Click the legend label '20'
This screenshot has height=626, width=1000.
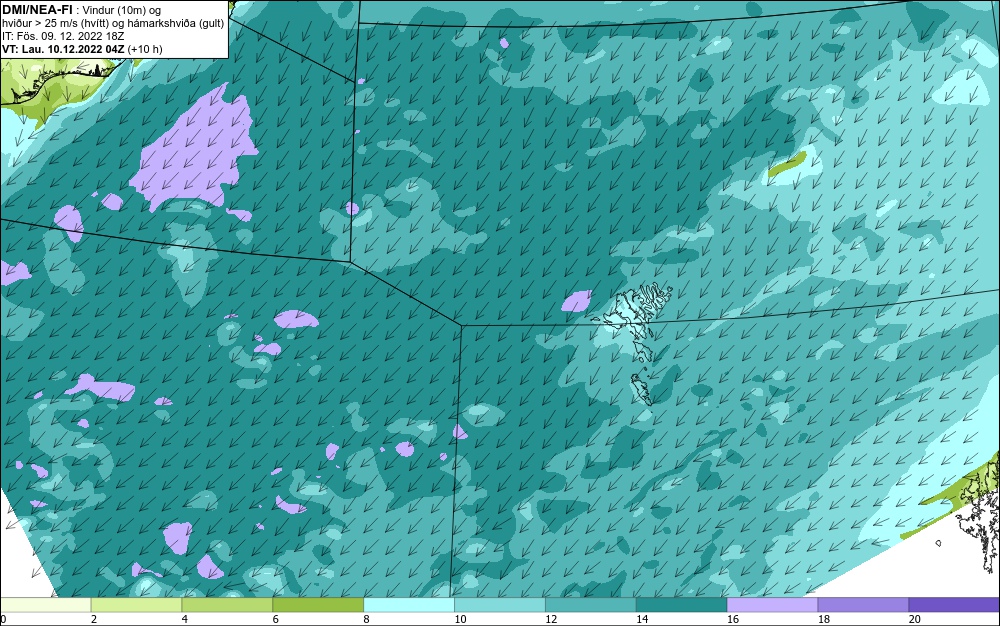point(915,619)
